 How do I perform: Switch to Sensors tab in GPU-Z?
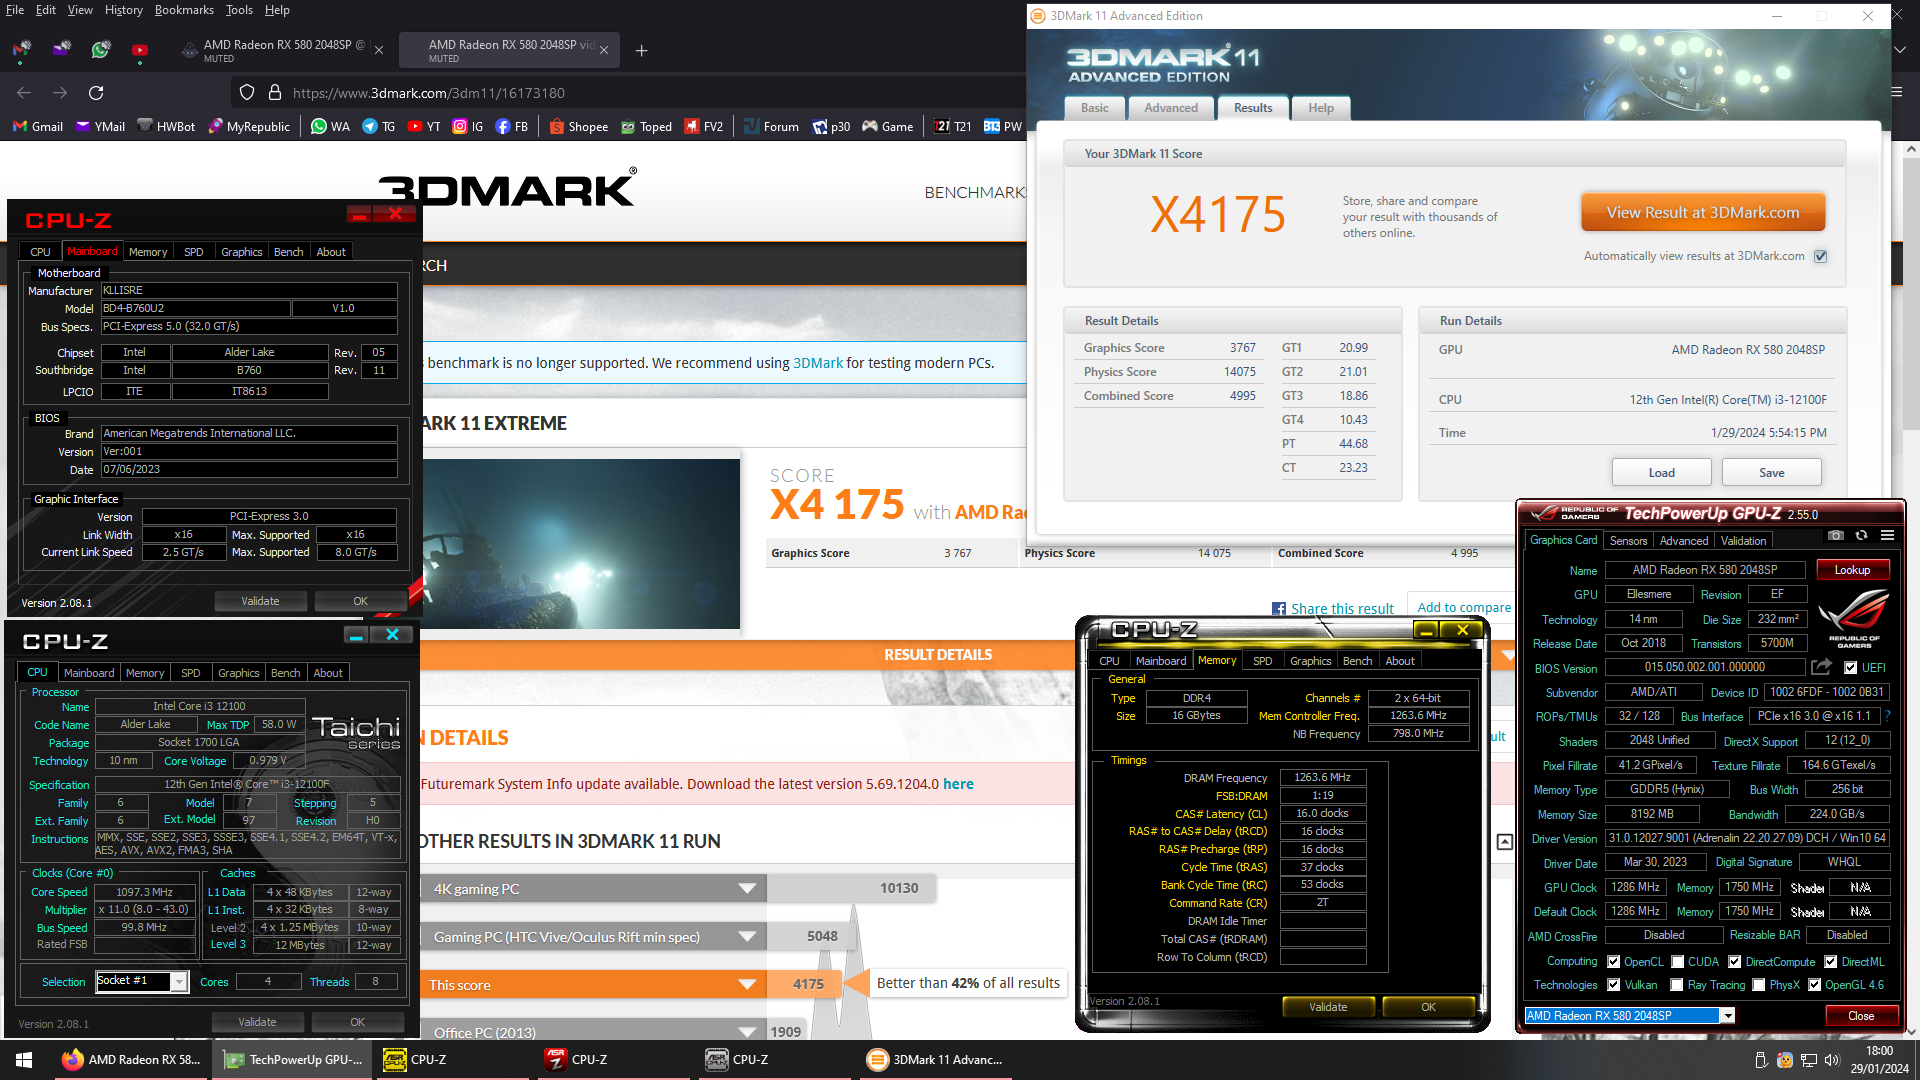point(1628,541)
